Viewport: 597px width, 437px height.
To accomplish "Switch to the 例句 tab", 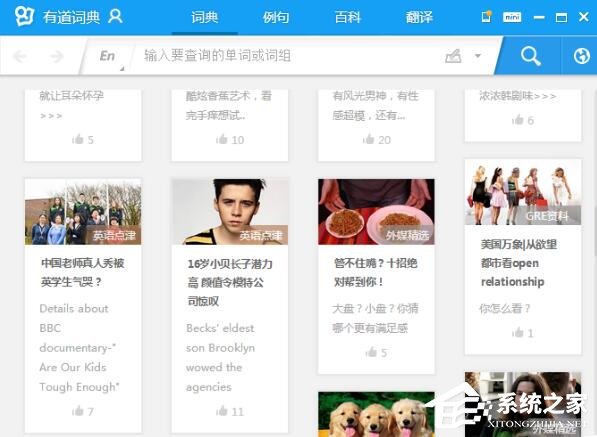I will tap(276, 17).
